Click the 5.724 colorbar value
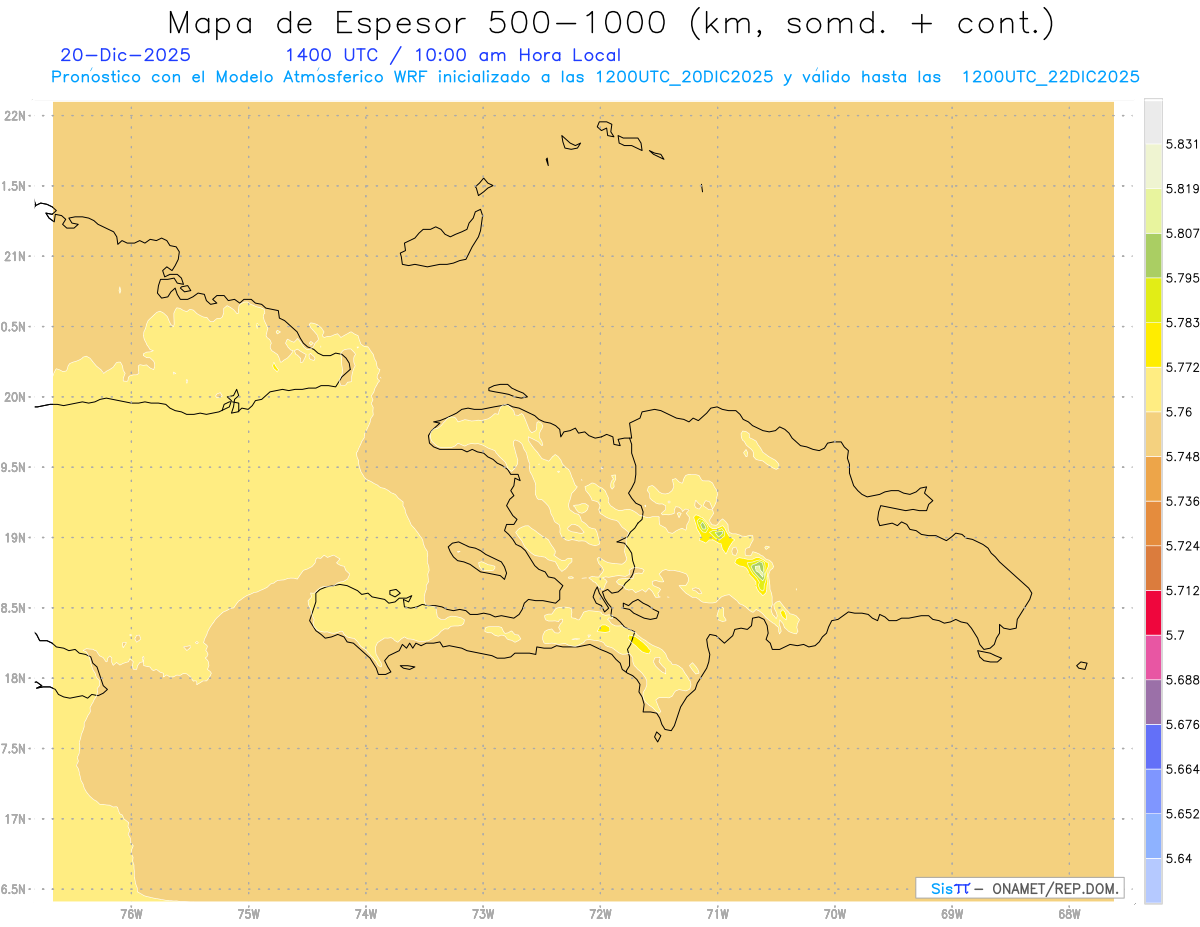The height and width of the screenshot is (927, 1200). (1182, 546)
